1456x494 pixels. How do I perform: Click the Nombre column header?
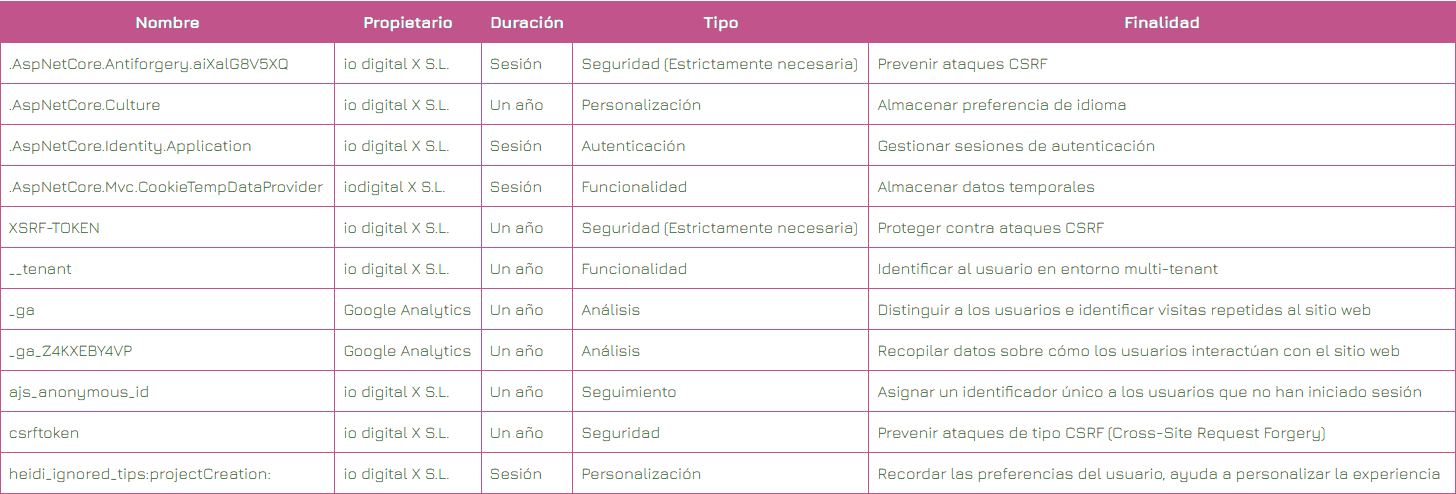[167, 22]
